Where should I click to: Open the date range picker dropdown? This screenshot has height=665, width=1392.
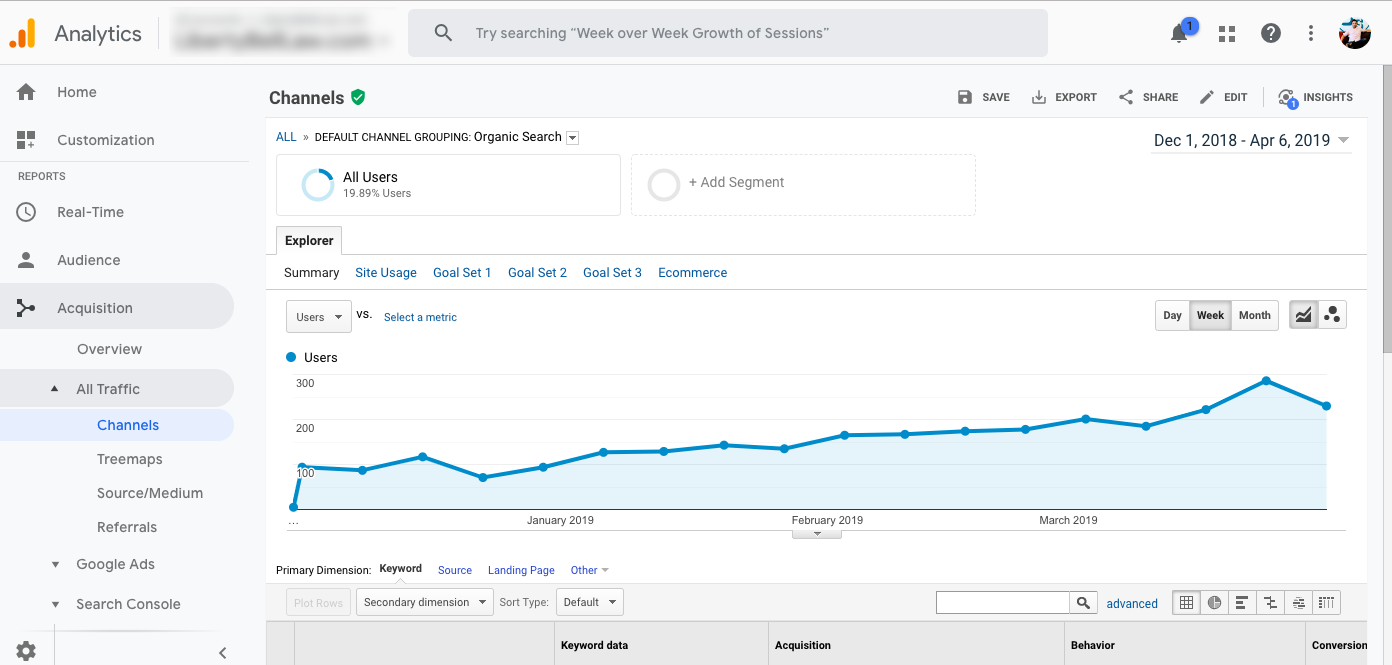coord(1251,140)
